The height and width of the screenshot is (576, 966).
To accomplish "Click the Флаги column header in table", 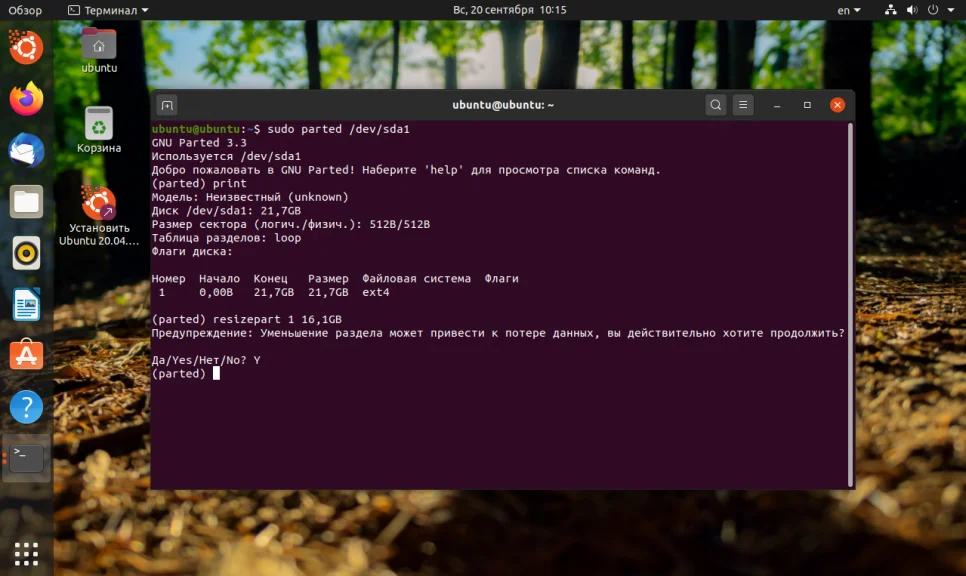I will click(x=501, y=278).
